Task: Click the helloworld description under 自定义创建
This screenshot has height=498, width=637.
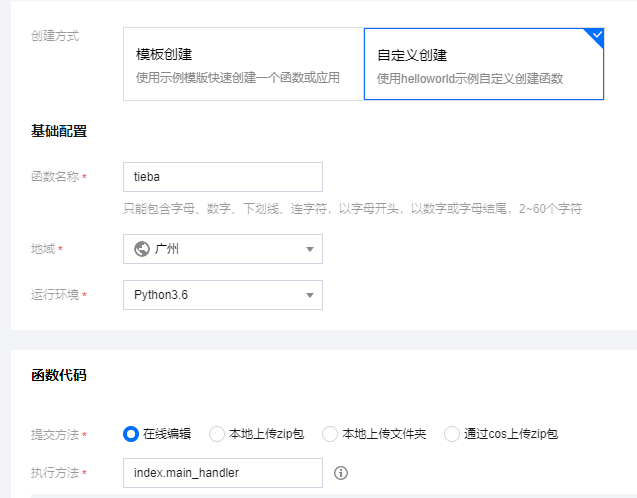Action: tap(470, 78)
